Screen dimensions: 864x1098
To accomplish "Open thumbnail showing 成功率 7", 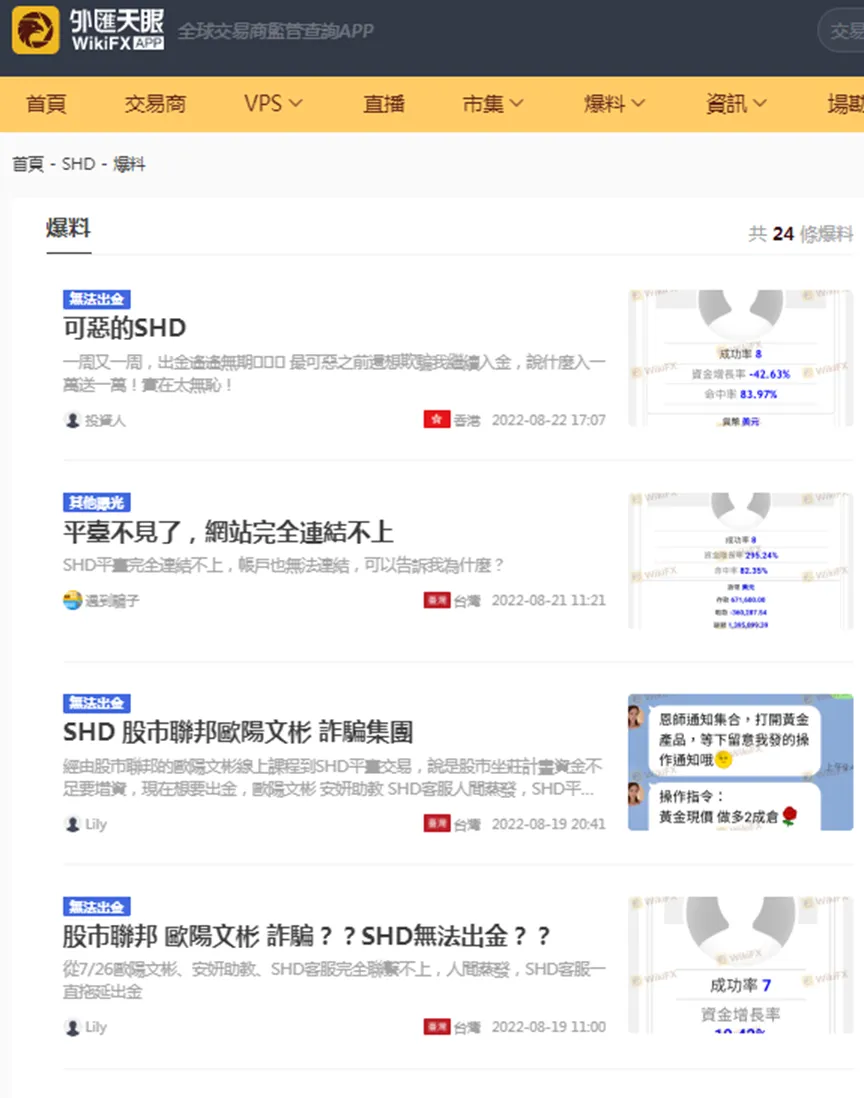I will [x=741, y=965].
